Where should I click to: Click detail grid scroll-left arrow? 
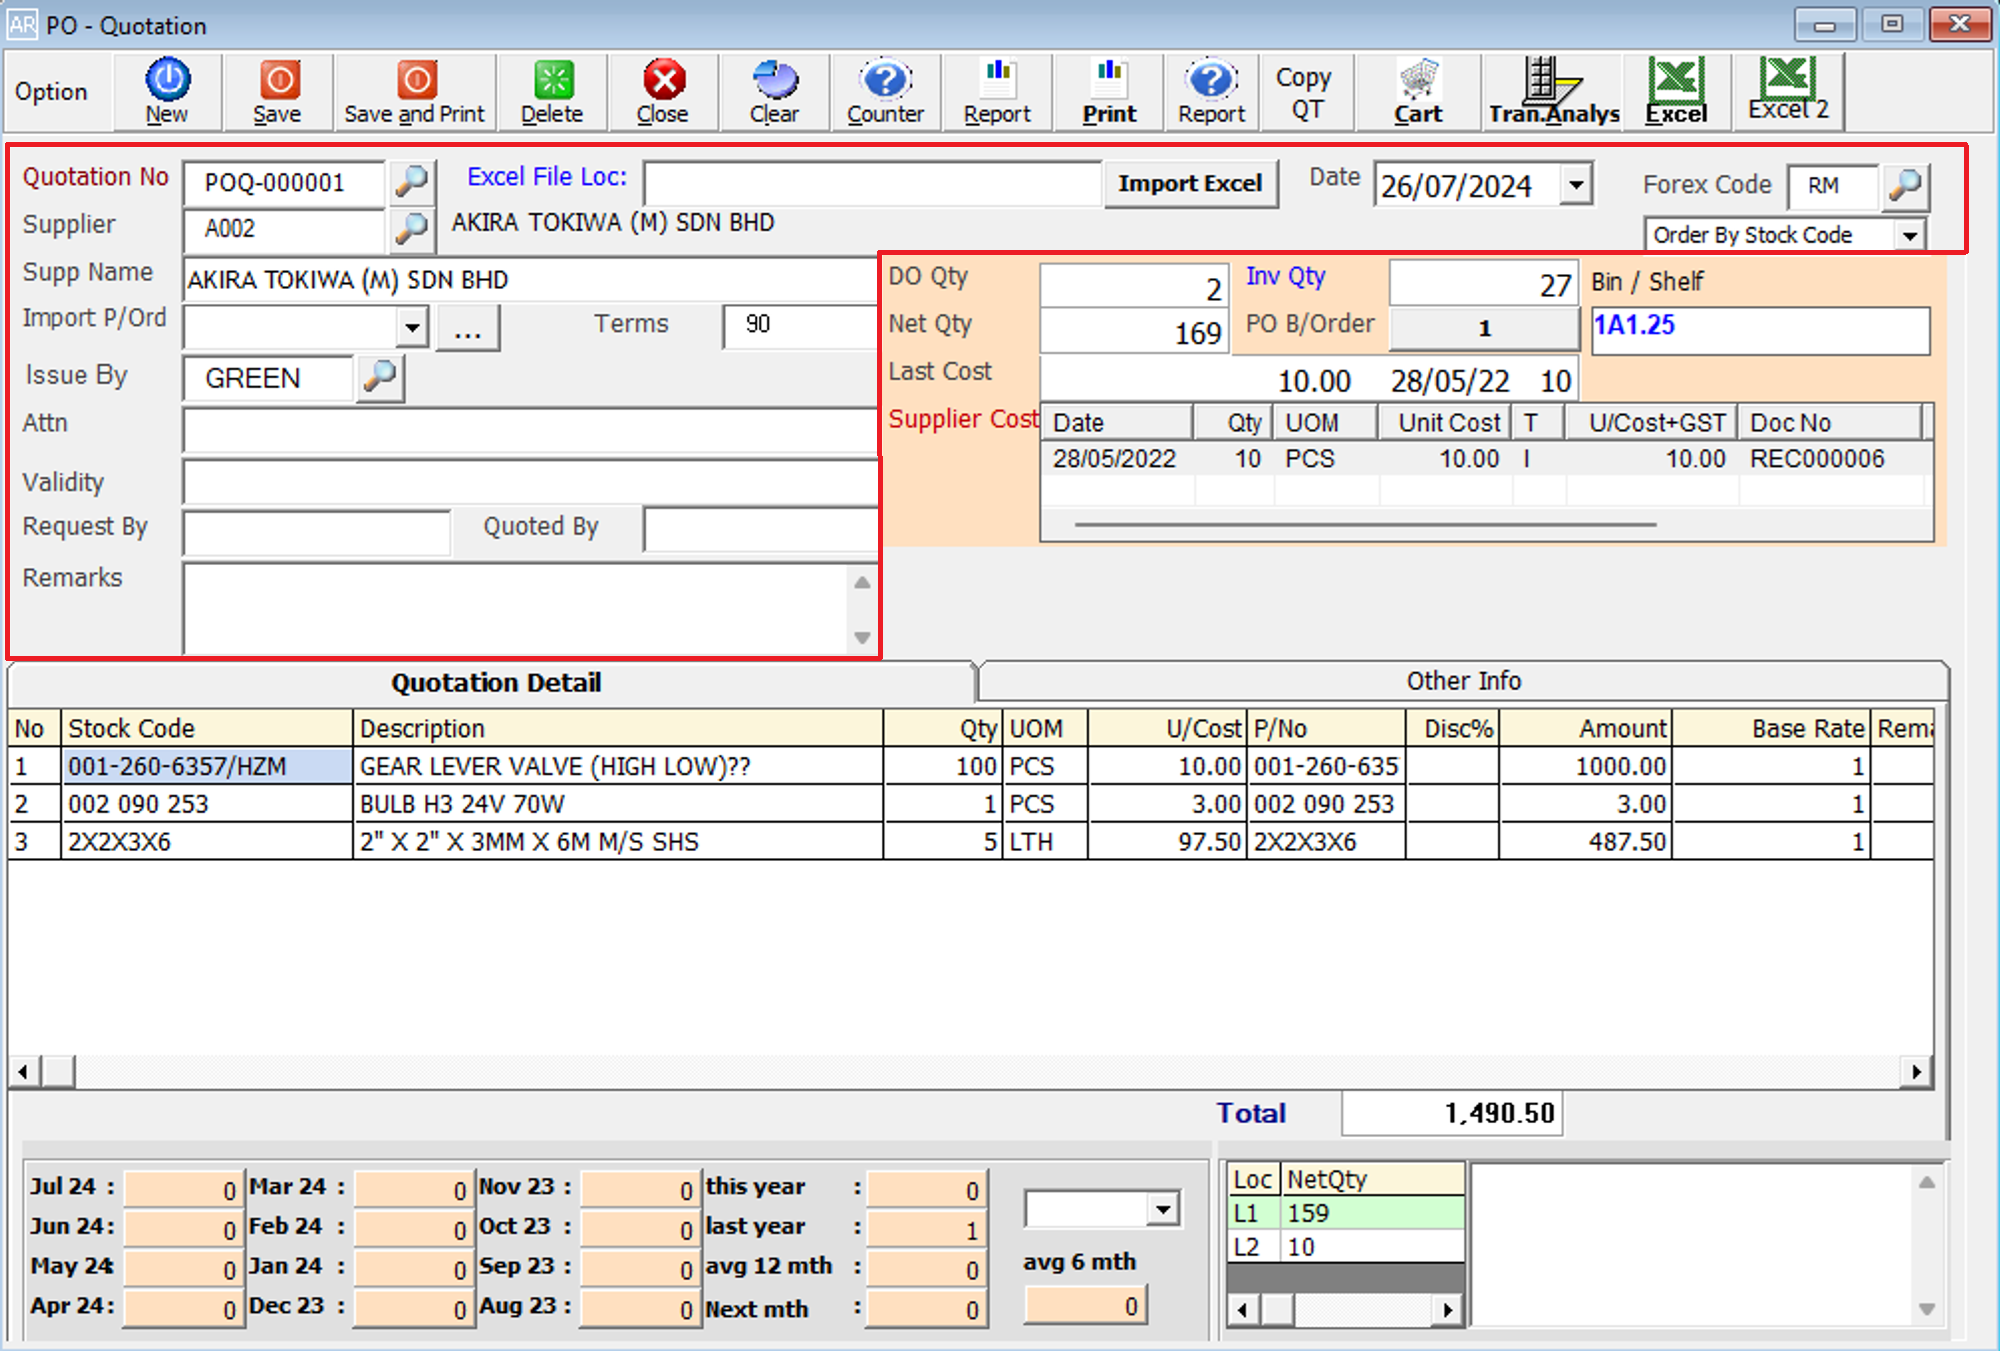22,1072
